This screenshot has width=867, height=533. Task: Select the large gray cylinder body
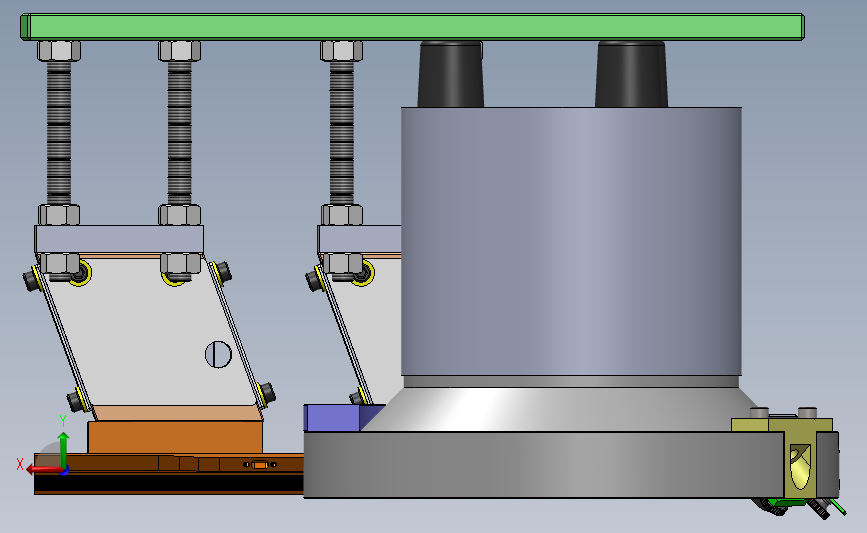[571, 242]
